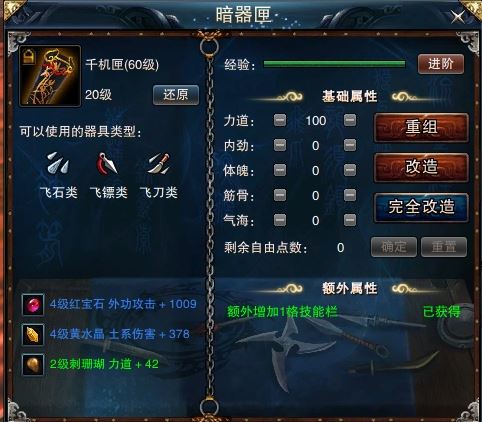
Task: Decrease 力道 with left minus button
Action: coord(280,120)
